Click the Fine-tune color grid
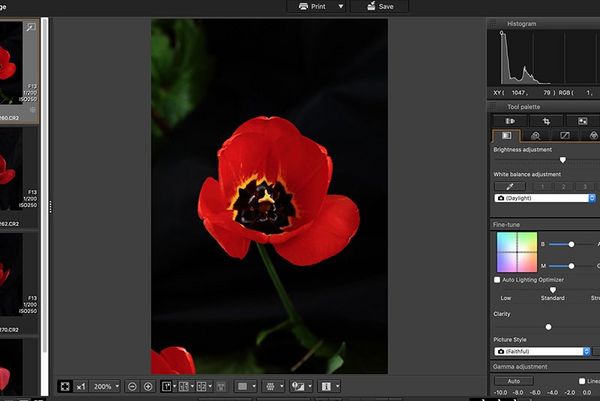Screen dimensions: 600x401 click(517, 252)
